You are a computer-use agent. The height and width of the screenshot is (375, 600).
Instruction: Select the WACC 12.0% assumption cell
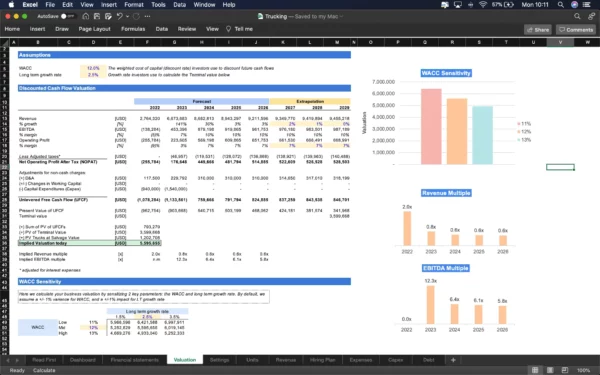coord(93,68)
